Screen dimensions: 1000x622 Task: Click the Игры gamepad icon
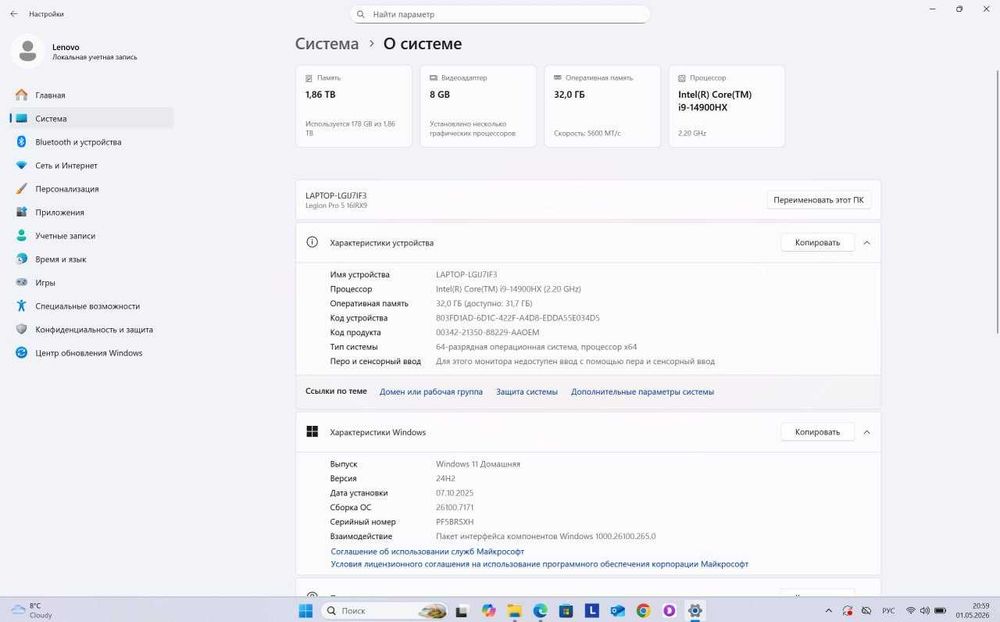tap(22, 282)
